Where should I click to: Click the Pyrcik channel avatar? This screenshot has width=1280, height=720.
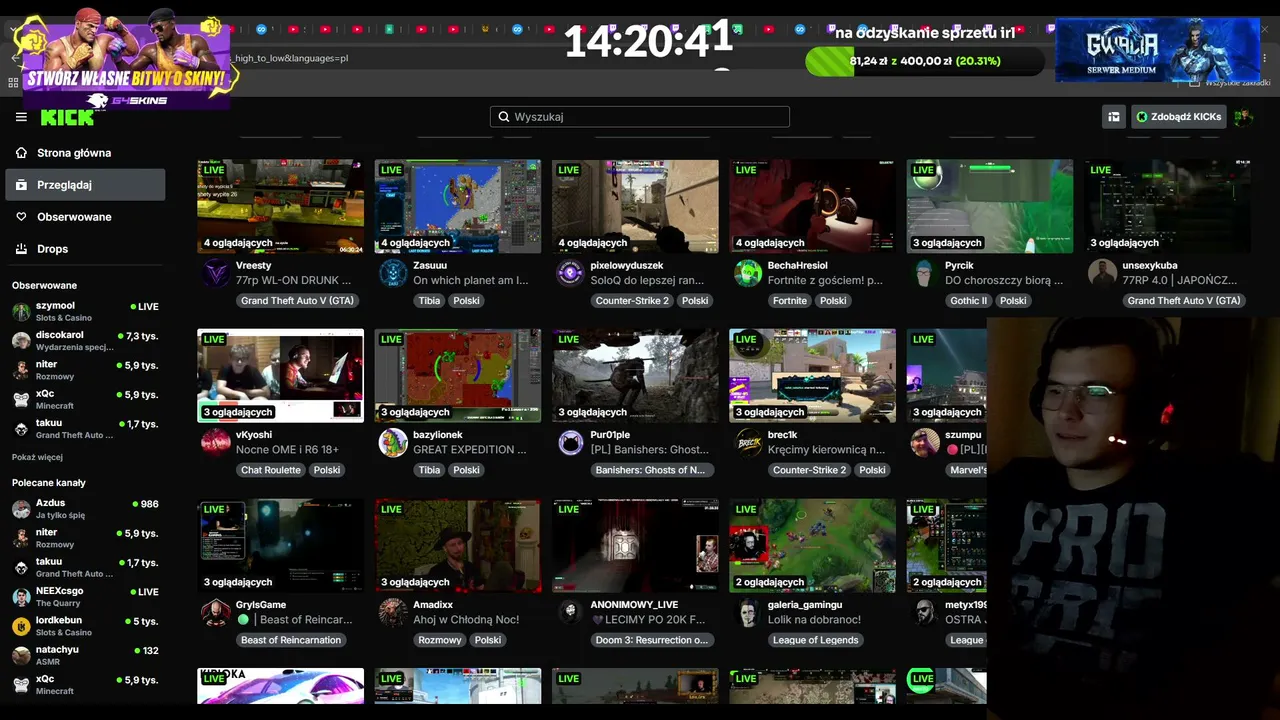[925, 273]
